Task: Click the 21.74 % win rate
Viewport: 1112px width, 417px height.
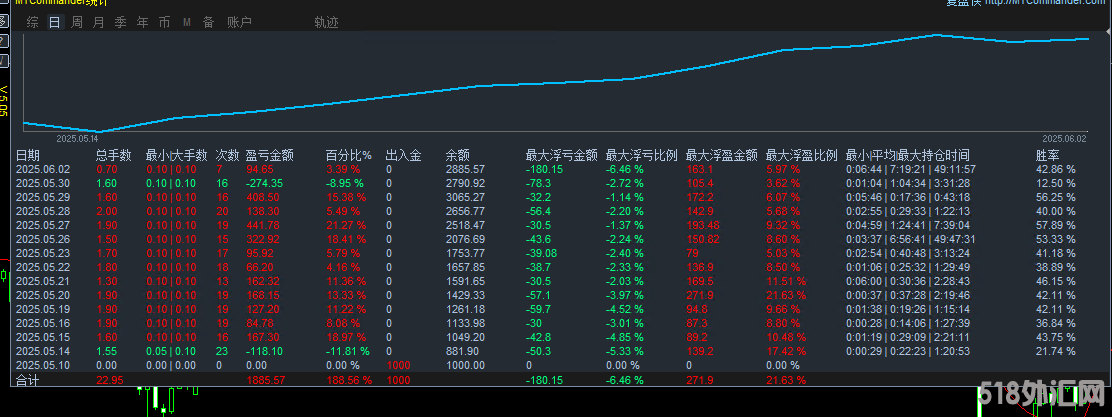Action: (x=1056, y=351)
